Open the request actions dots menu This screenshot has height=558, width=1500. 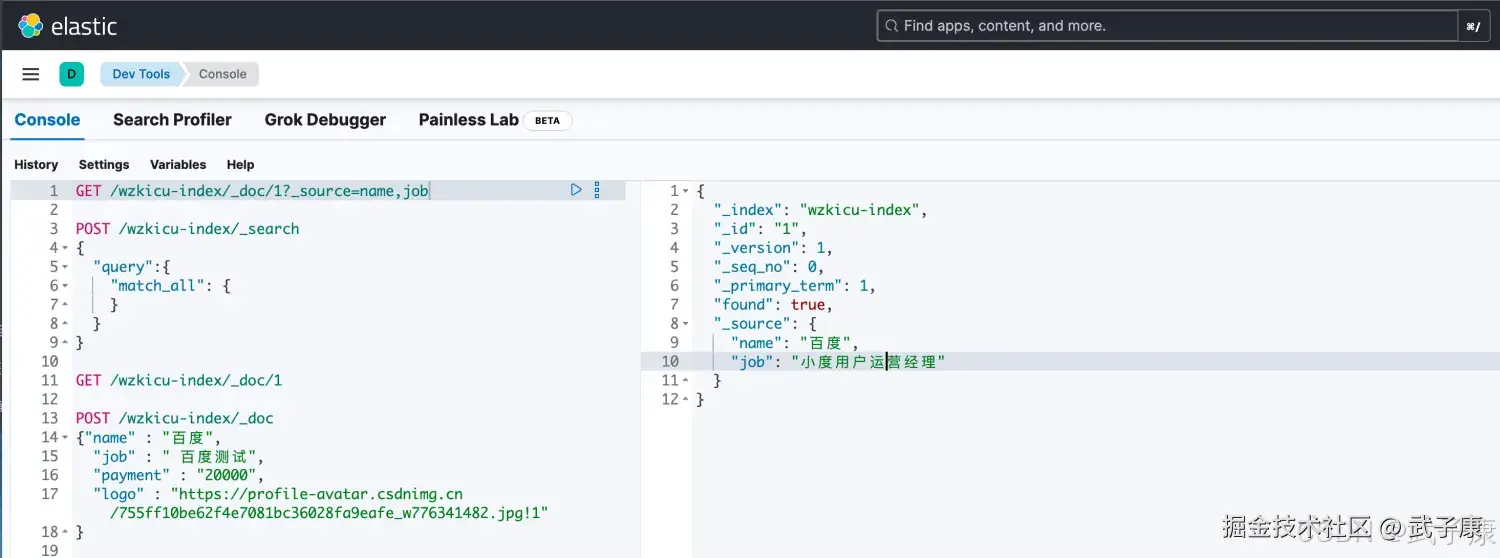[x=597, y=190]
